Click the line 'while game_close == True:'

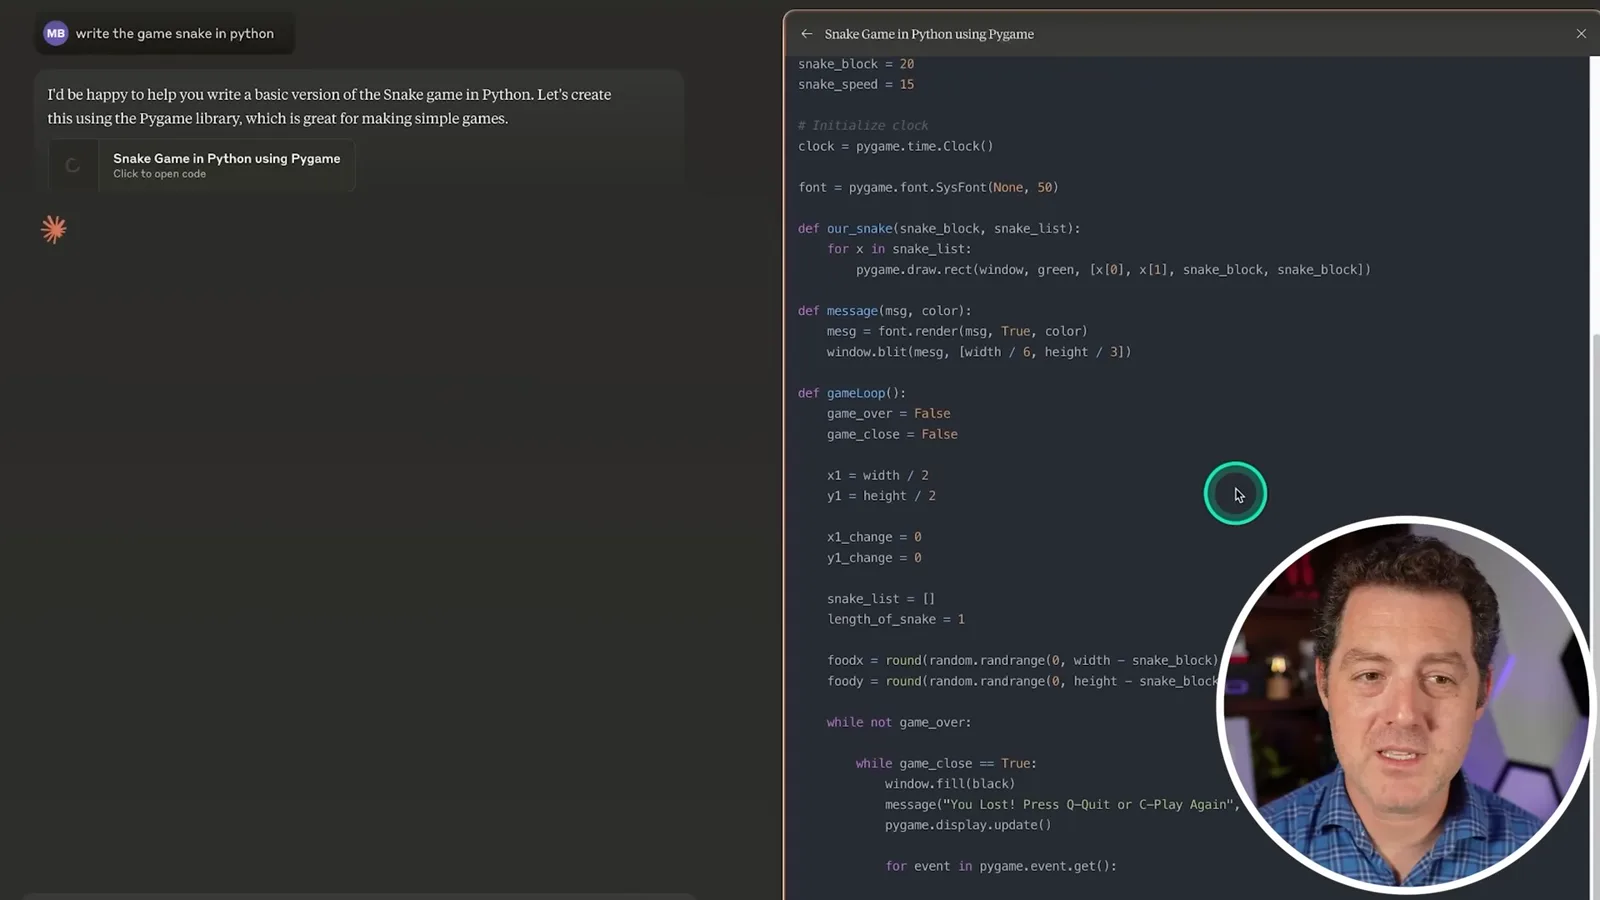(946, 763)
